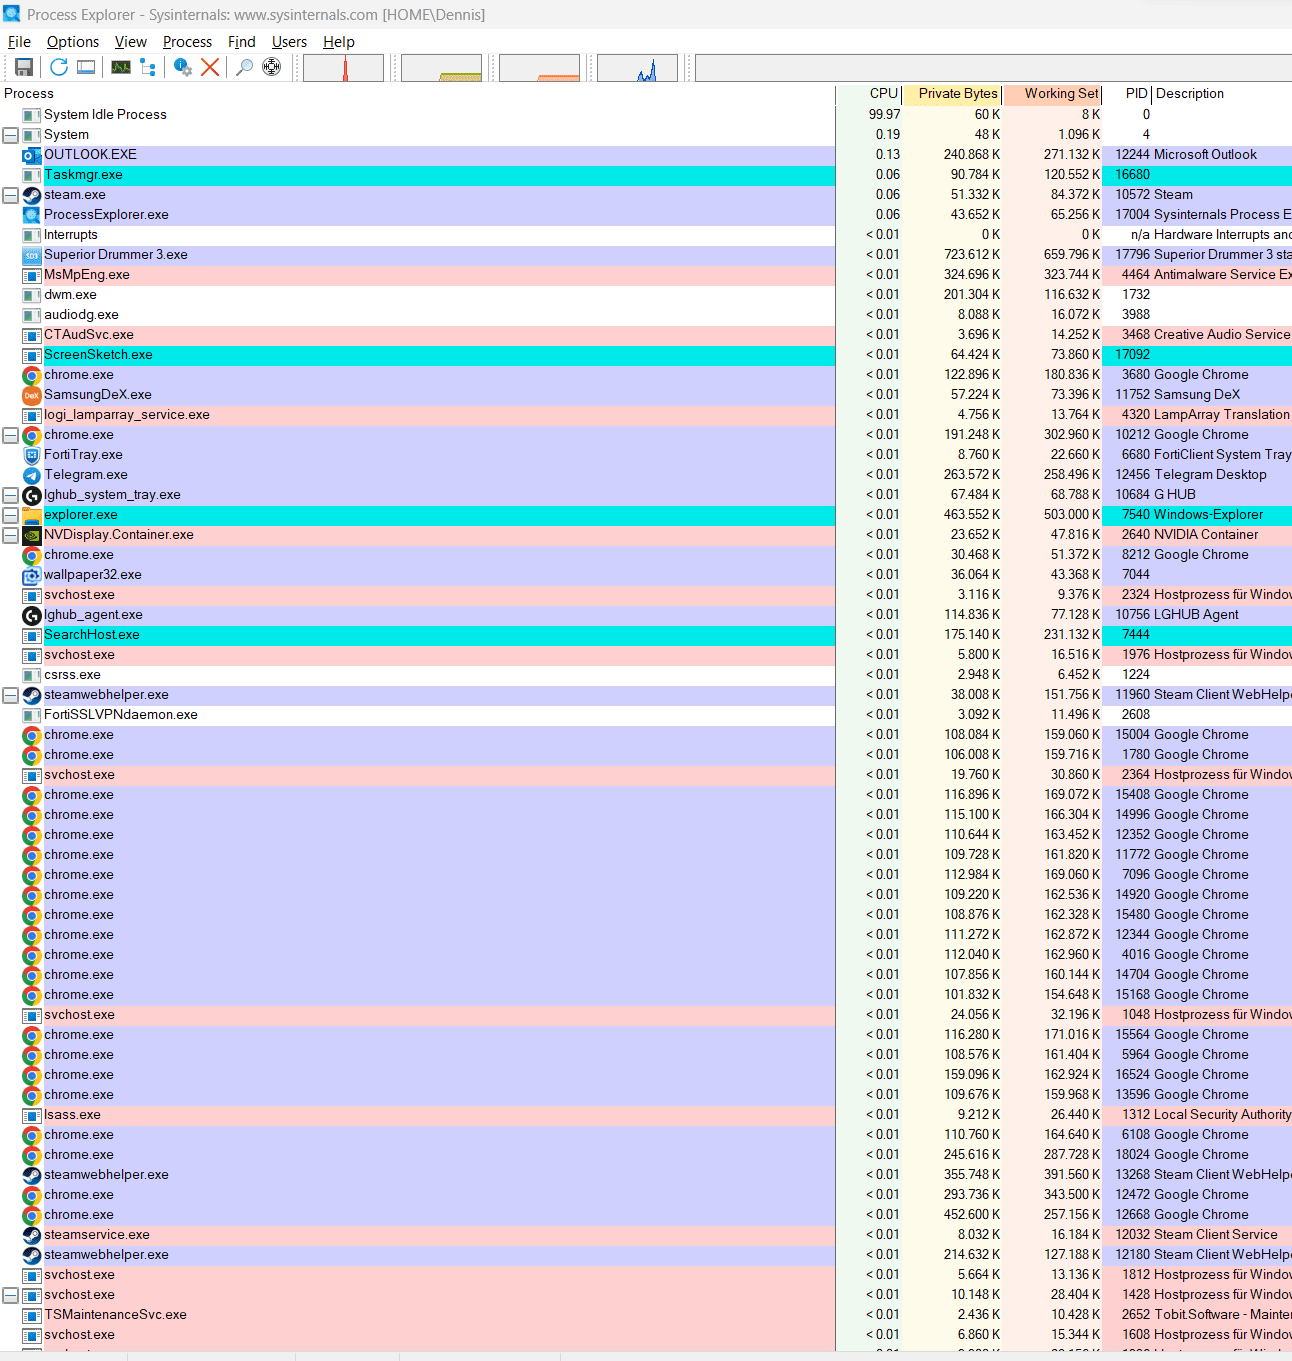Click the NVDisplay.Container.exe icon

click(x=31, y=535)
